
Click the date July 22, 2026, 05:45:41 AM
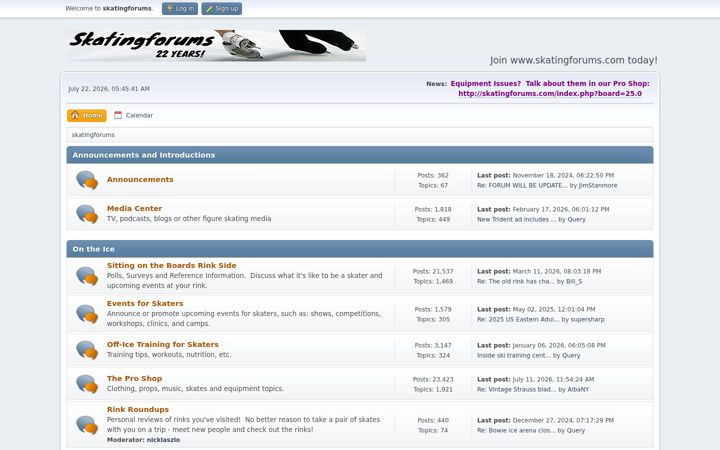pos(109,89)
